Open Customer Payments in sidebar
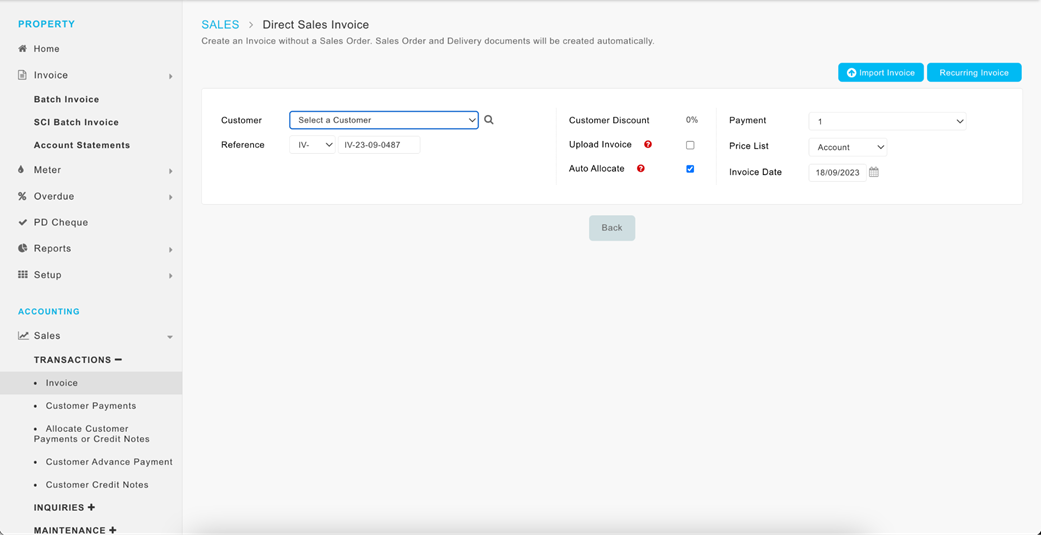This screenshot has height=535, width=1041. pos(90,406)
